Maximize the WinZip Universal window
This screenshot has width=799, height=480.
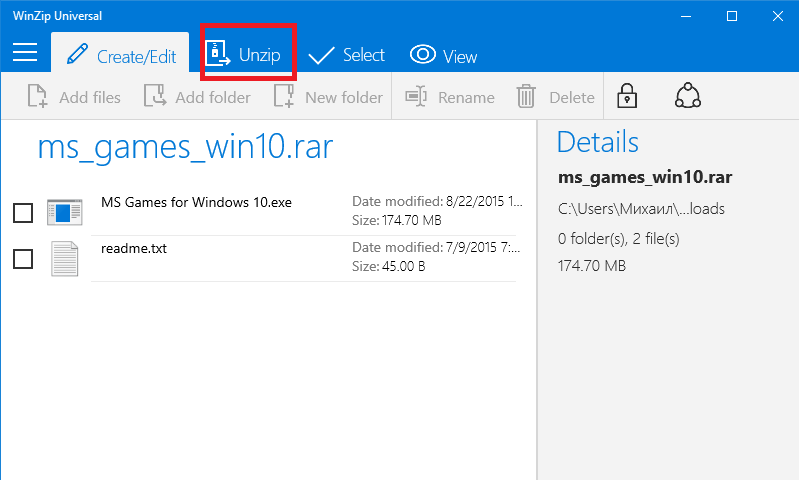[x=732, y=16]
